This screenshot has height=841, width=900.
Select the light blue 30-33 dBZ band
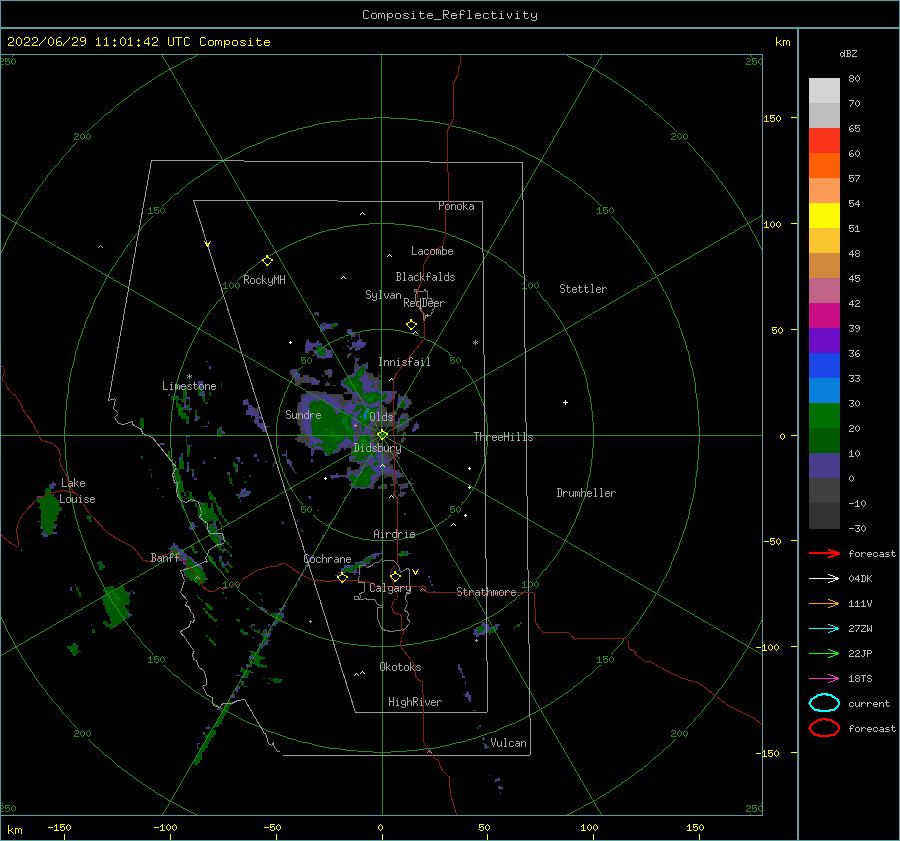824,391
